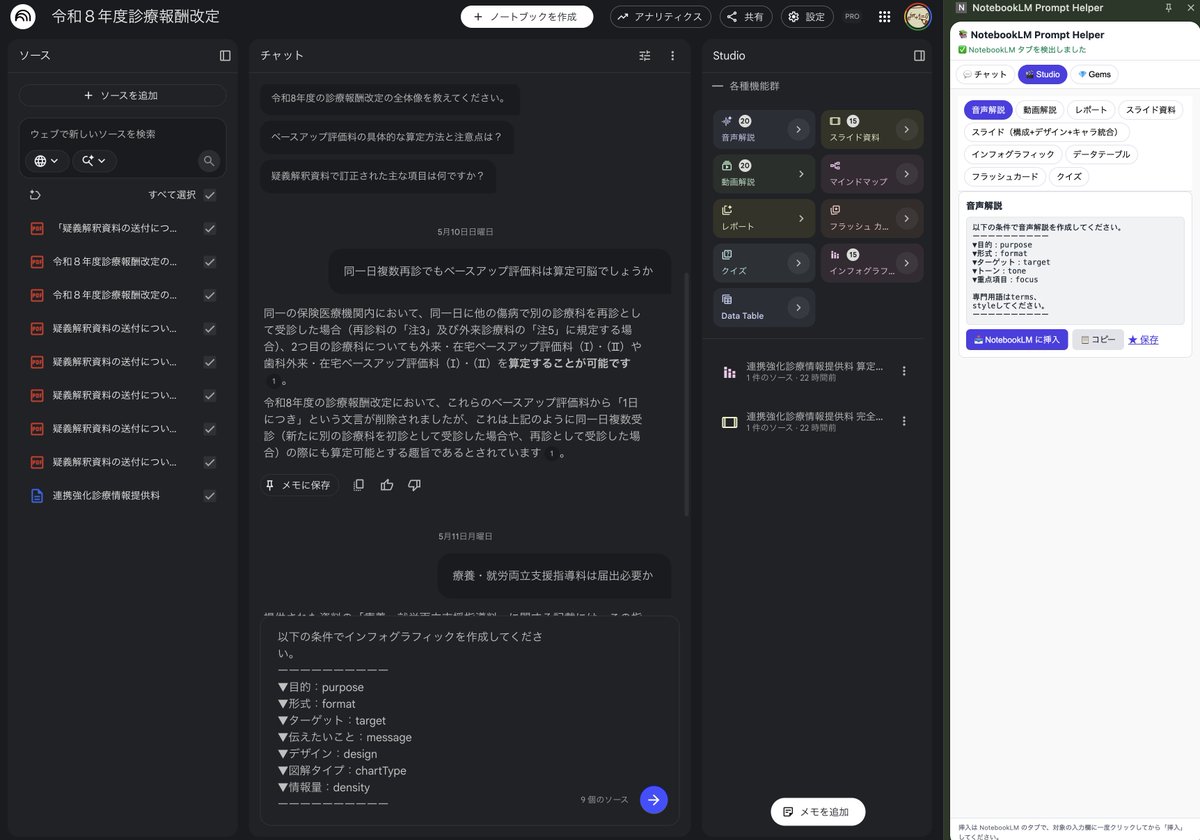Open the globe web source dropdown
Screen dimensions: 1200x840
coord(46,161)
